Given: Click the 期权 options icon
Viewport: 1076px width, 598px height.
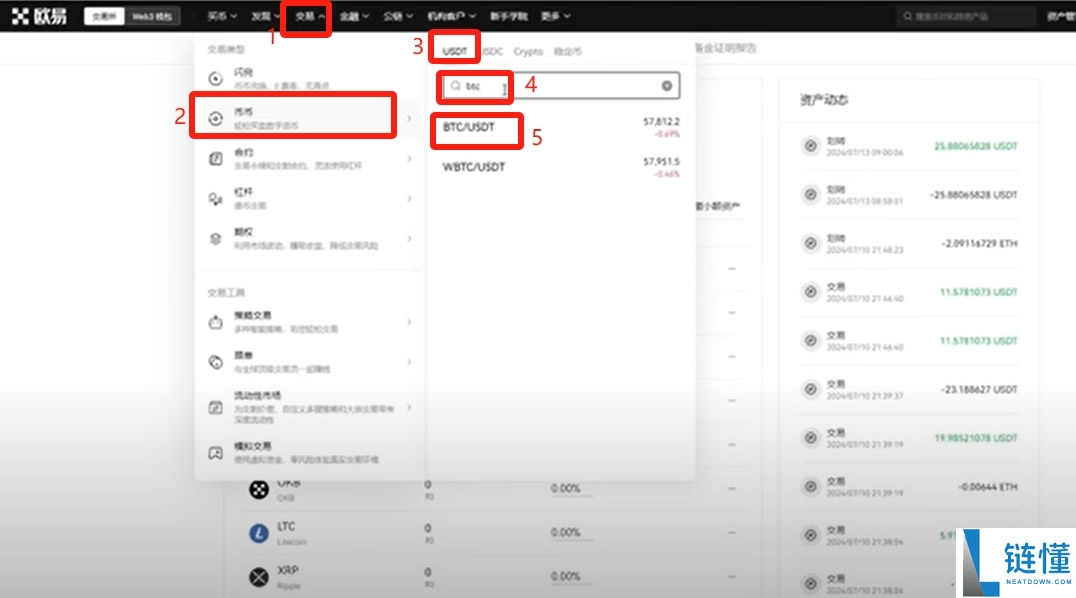Looking at the screenshot, I should click(215, 238).
